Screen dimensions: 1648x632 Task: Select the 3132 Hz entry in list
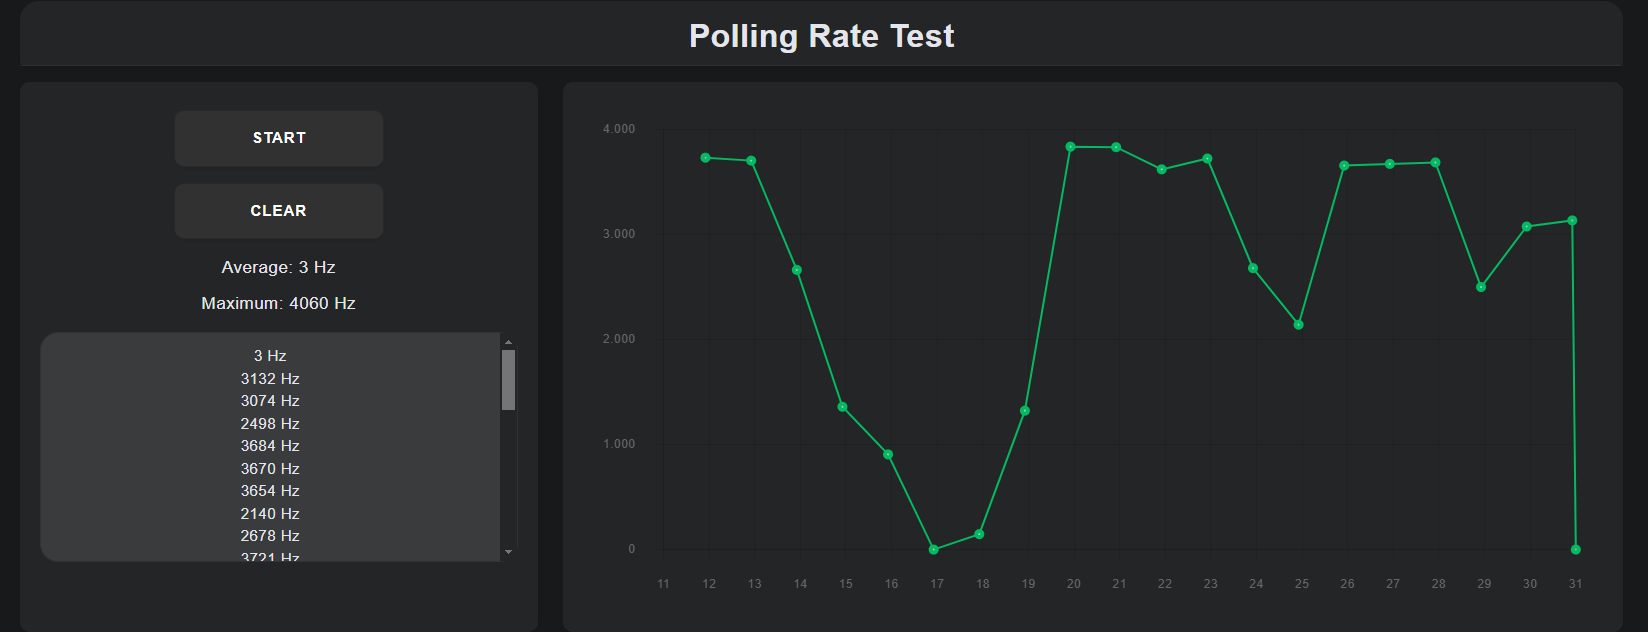[x=270, y=379]
